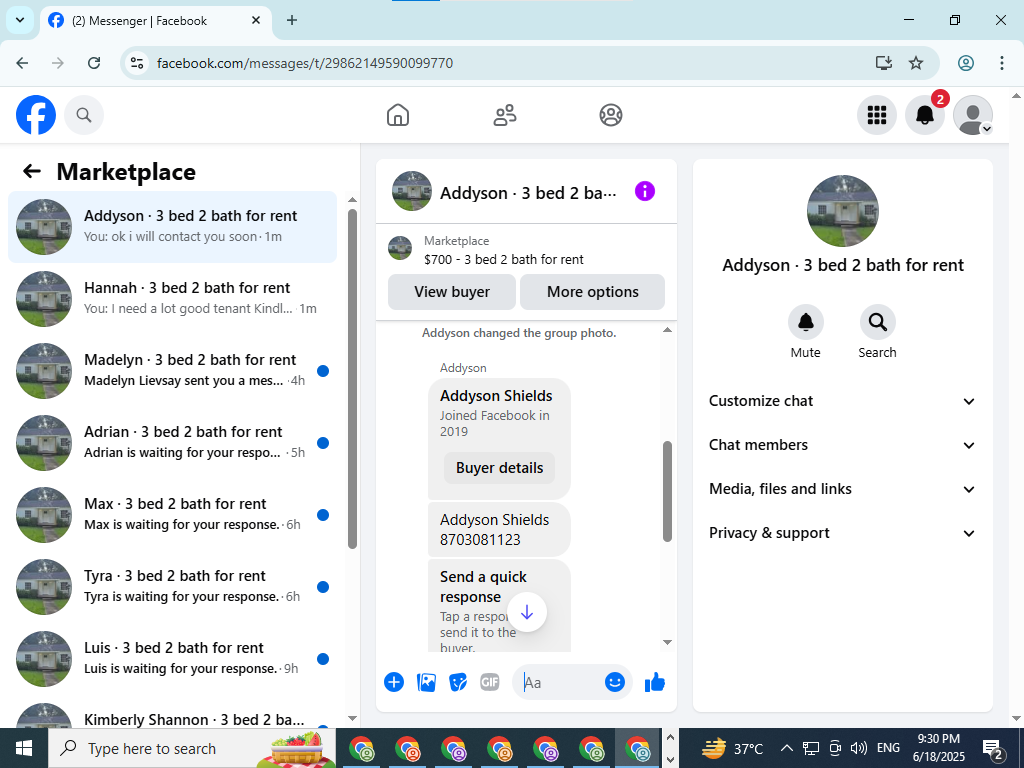View site information icon in address bar
Viewport: 1024px width, 768px height.
136,63
